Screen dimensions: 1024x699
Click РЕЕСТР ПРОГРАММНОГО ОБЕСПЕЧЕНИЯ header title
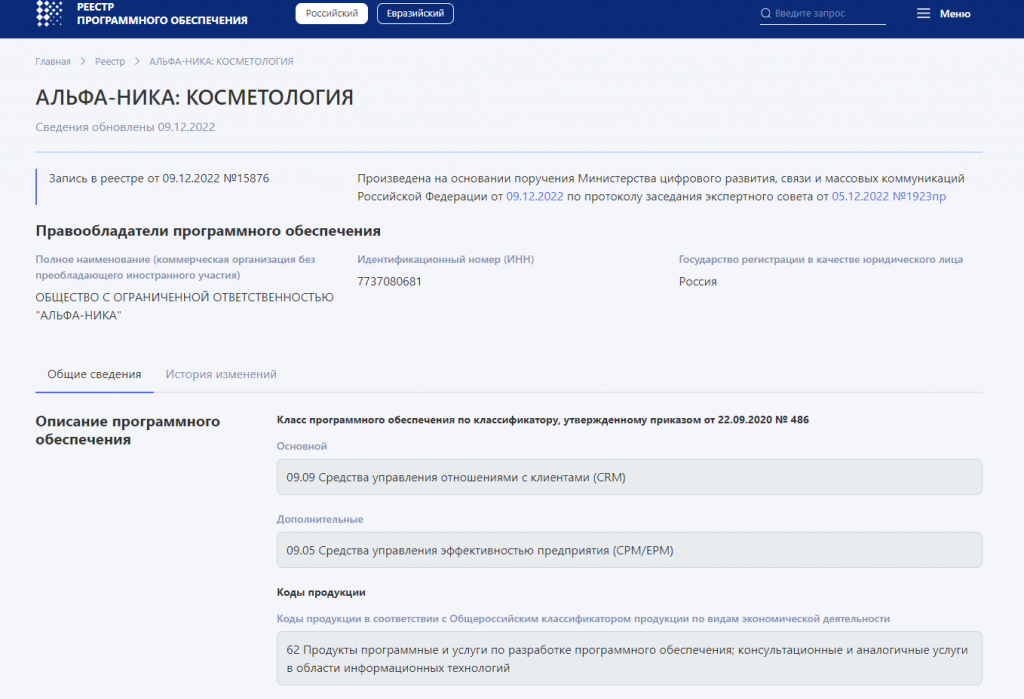tap(162, 14)
